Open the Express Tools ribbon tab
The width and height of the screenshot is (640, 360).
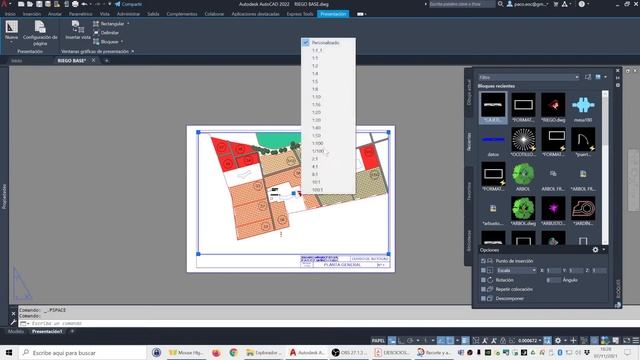tap(300, 14)
